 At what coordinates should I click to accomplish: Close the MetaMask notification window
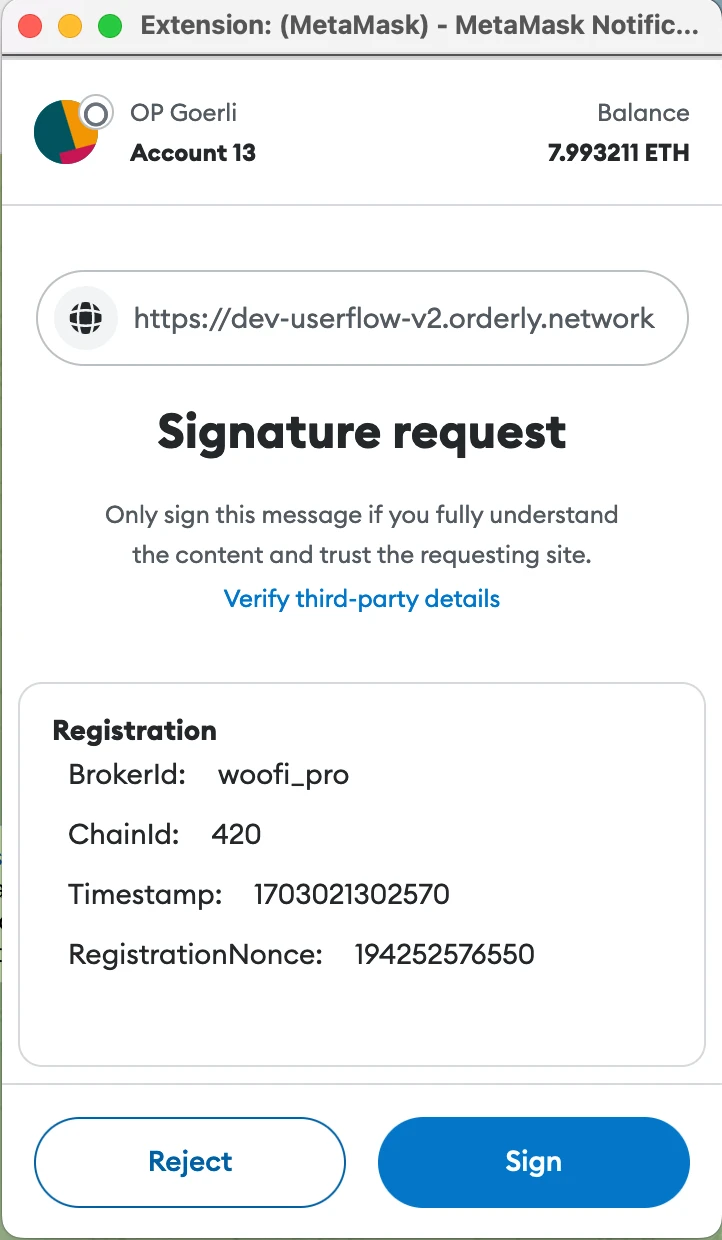click(x=30, y=26)
